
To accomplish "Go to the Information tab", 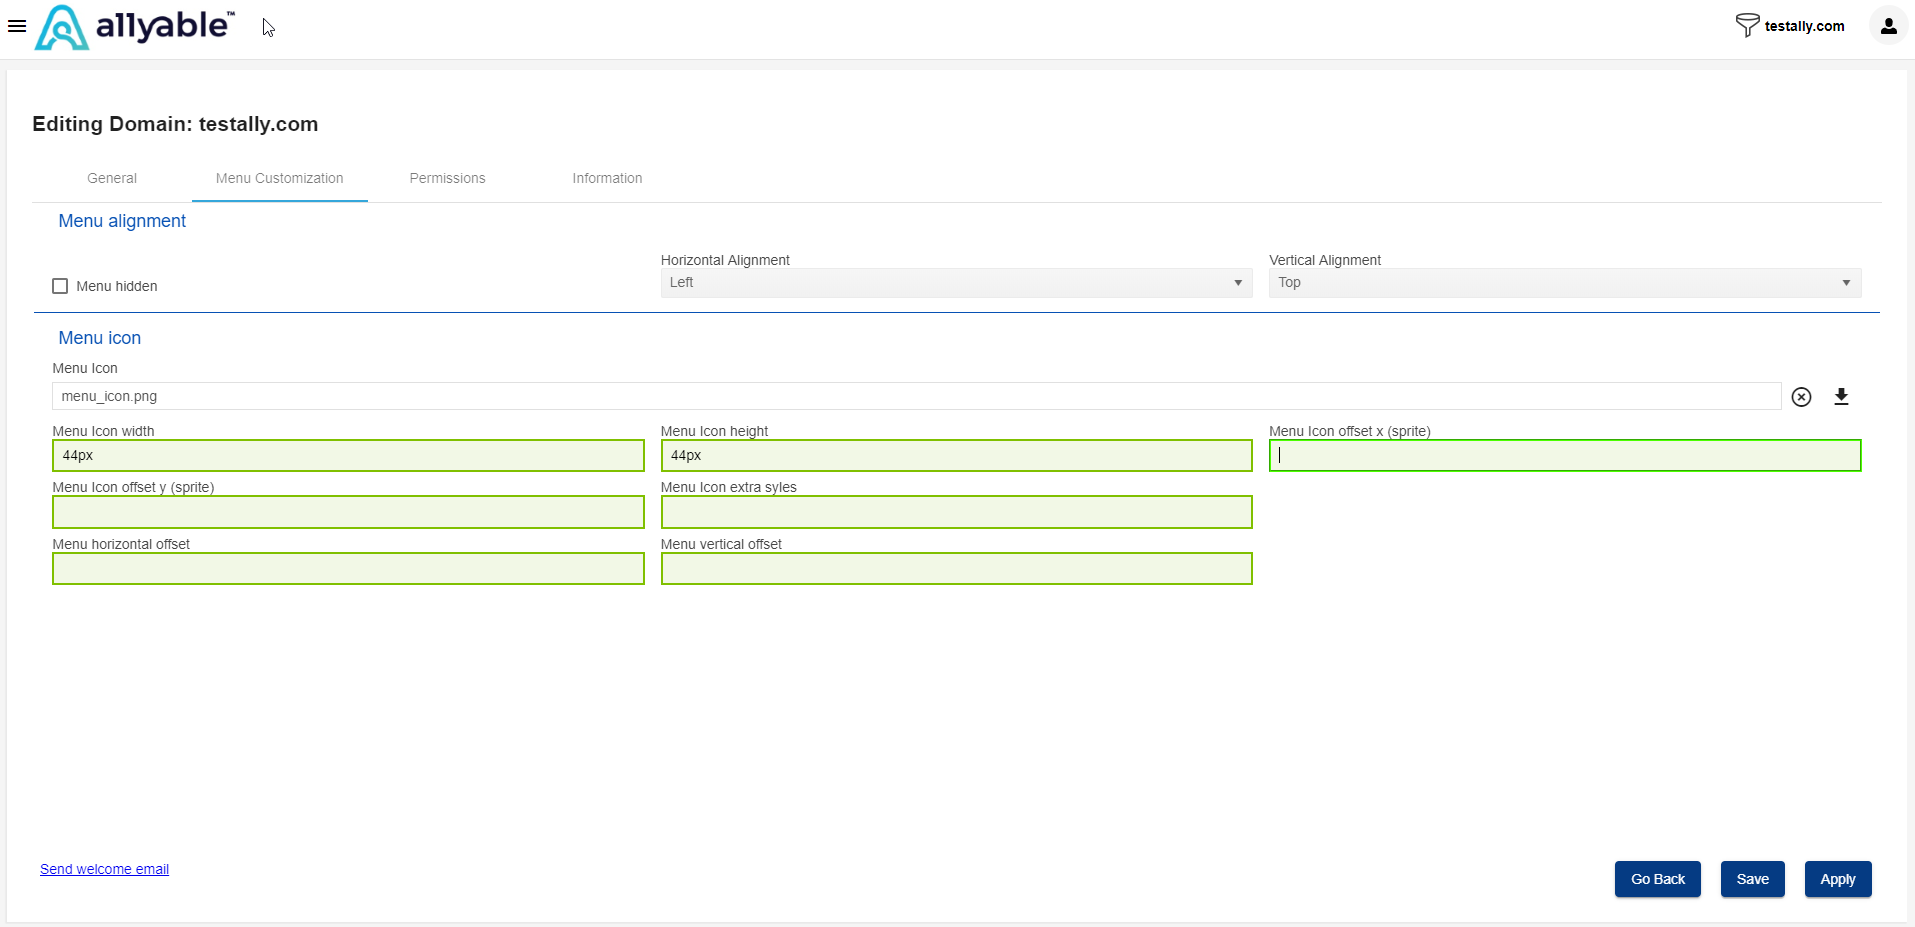I will 607,178.
